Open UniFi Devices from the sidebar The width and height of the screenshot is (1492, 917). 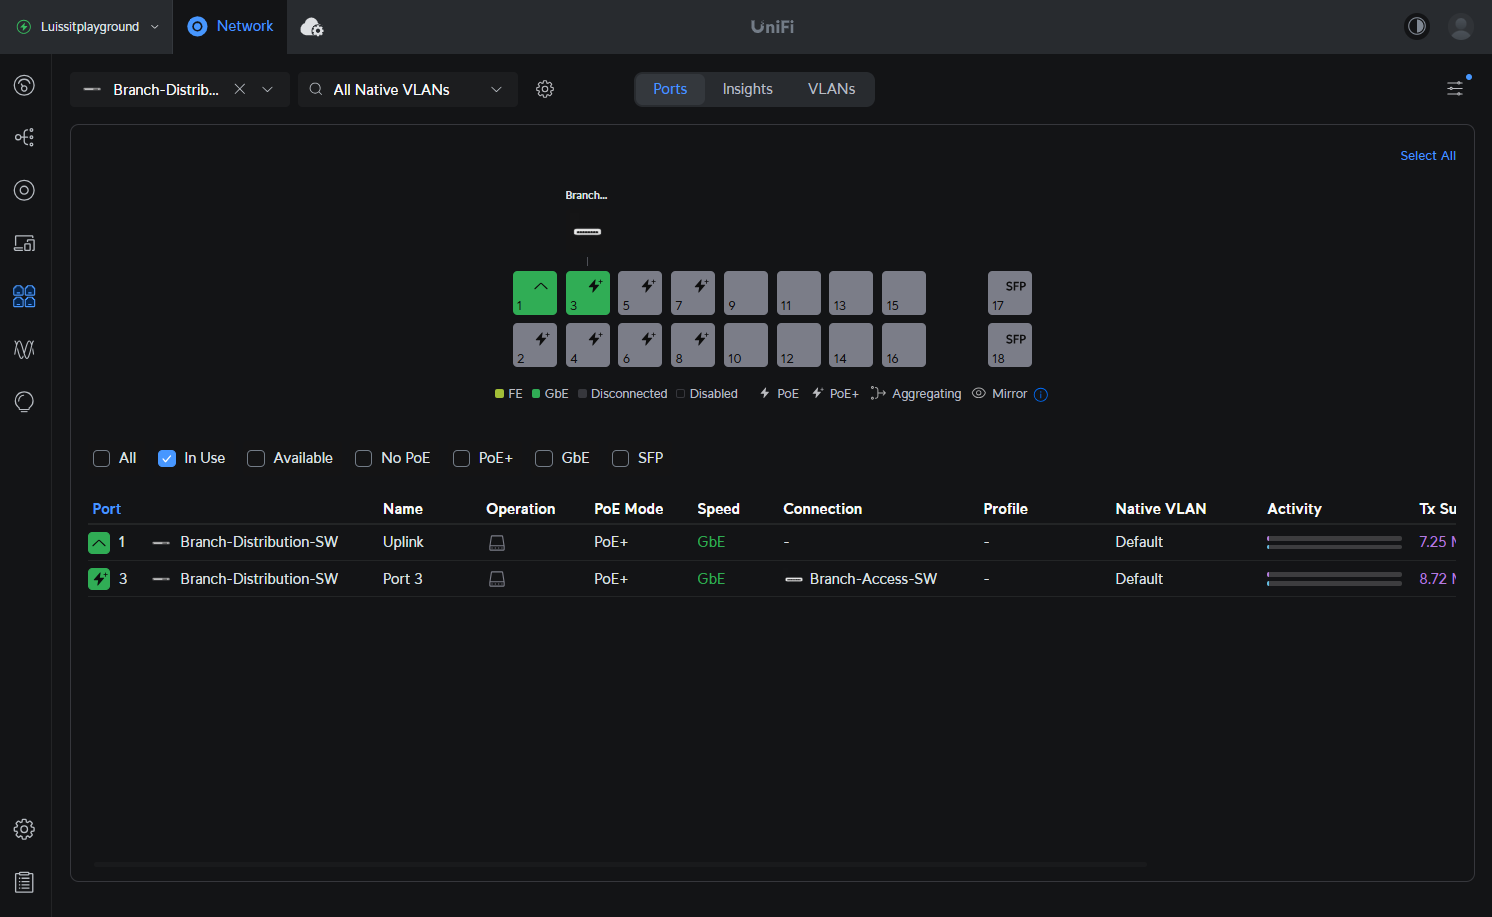[24, 190]
